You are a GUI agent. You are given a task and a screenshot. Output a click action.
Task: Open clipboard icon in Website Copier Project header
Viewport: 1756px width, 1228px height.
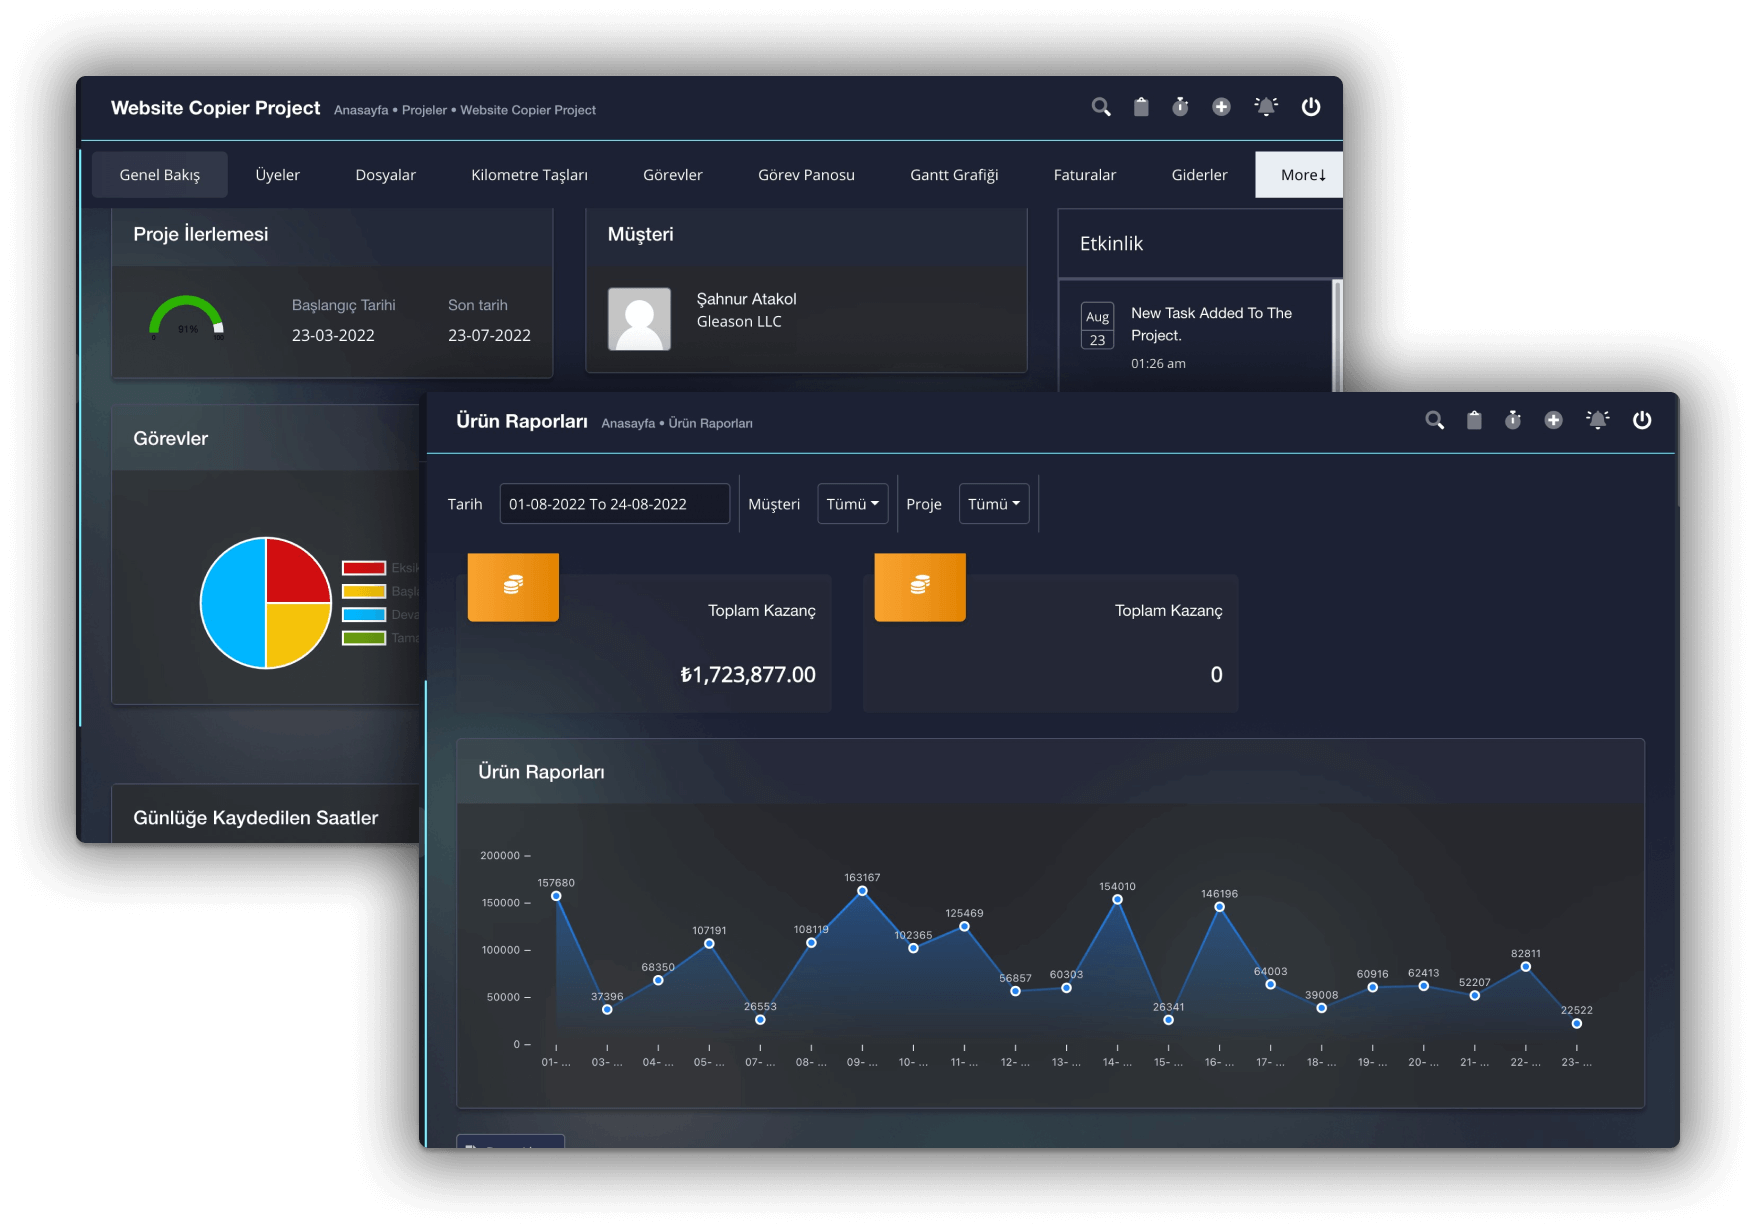(1141, 107)
